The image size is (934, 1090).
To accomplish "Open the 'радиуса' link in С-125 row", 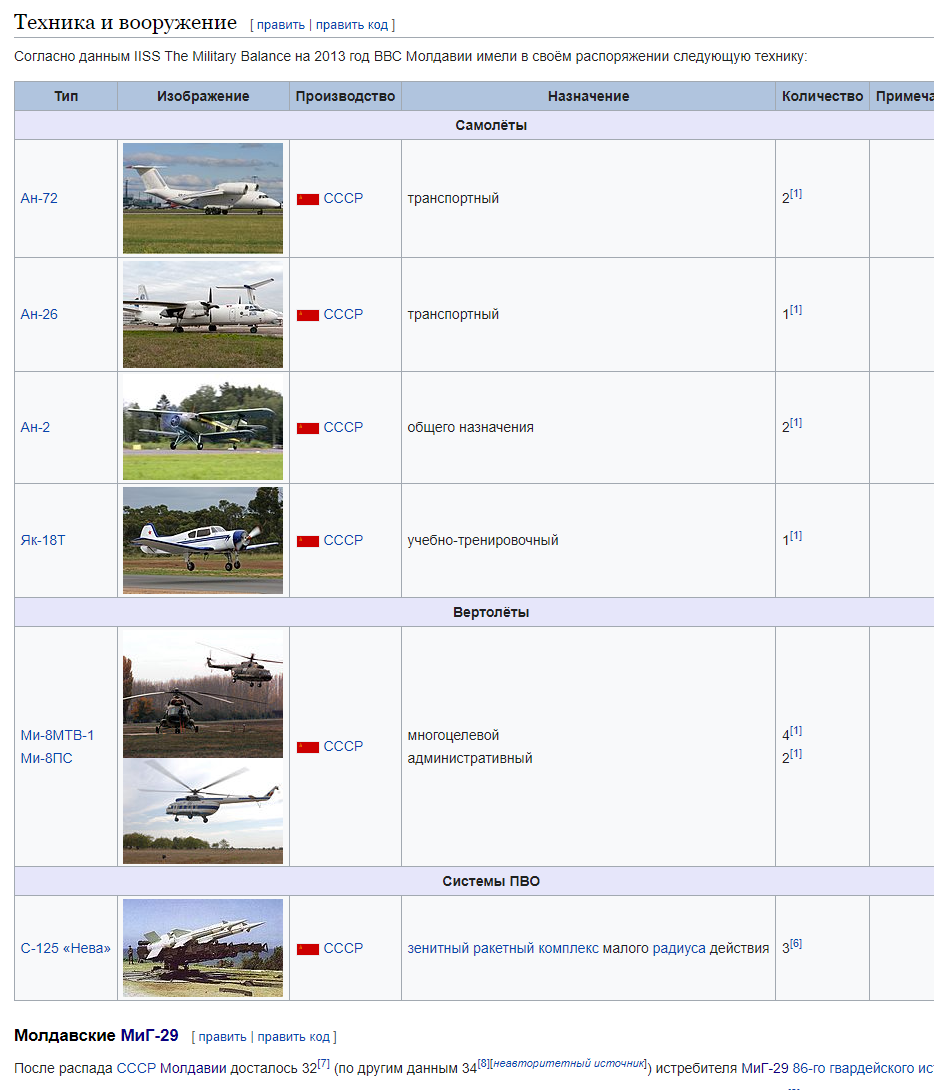I will 679,948.
